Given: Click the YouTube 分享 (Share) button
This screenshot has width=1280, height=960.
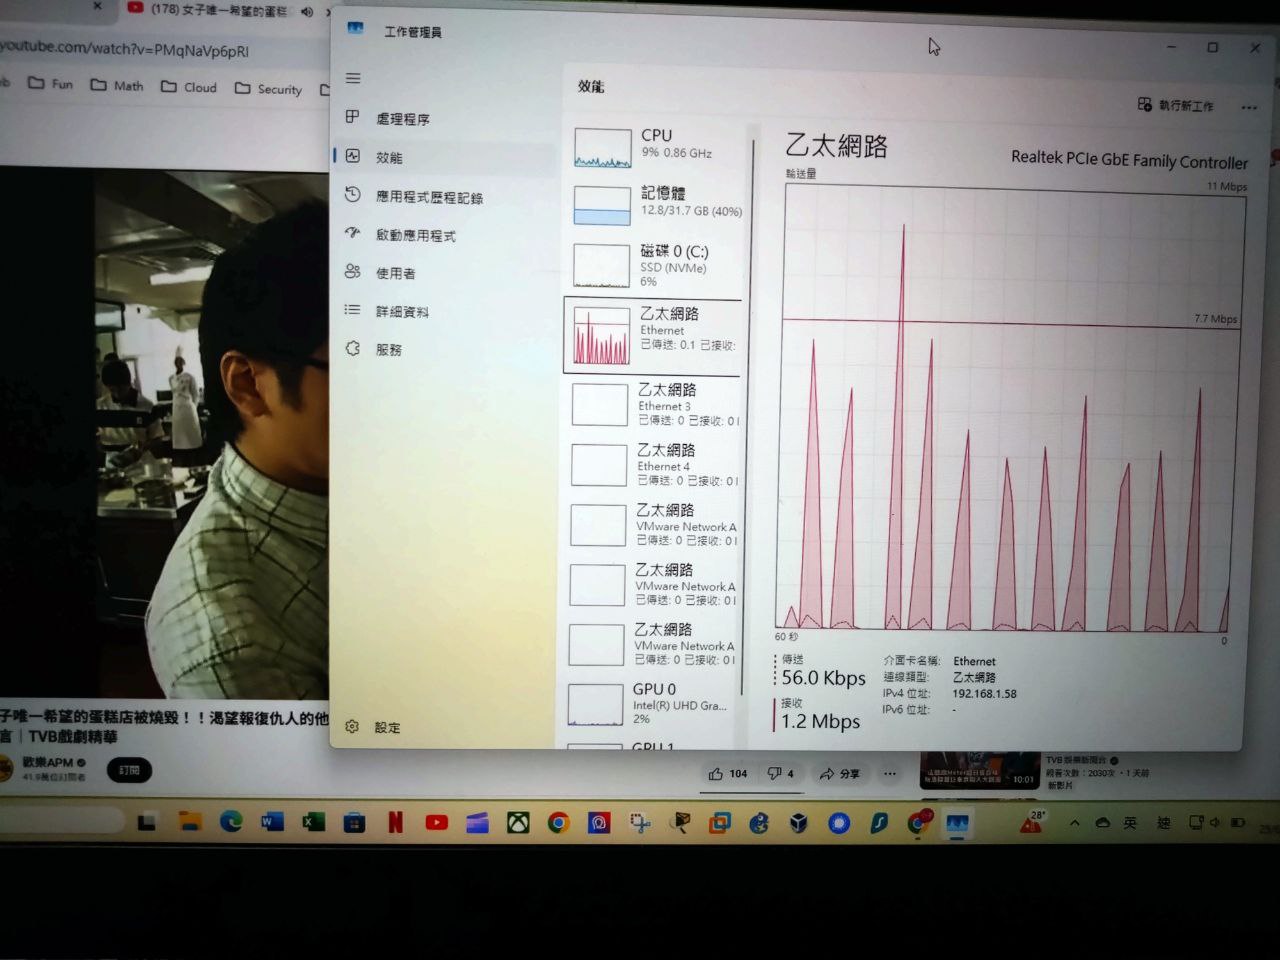Looking at the screenshot, I should (840, 774).
